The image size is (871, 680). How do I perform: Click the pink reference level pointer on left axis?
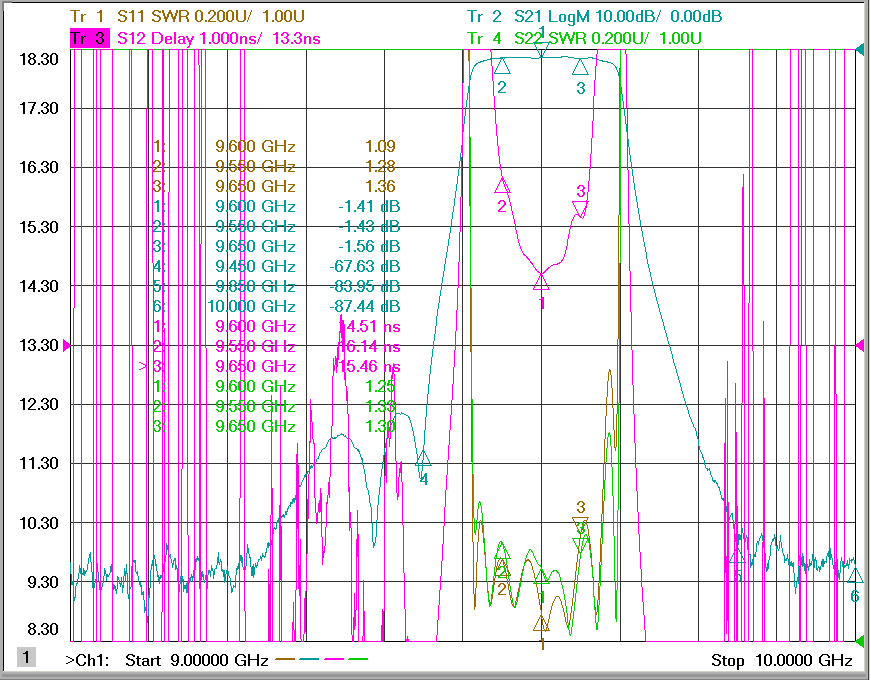tap(67, 346)
